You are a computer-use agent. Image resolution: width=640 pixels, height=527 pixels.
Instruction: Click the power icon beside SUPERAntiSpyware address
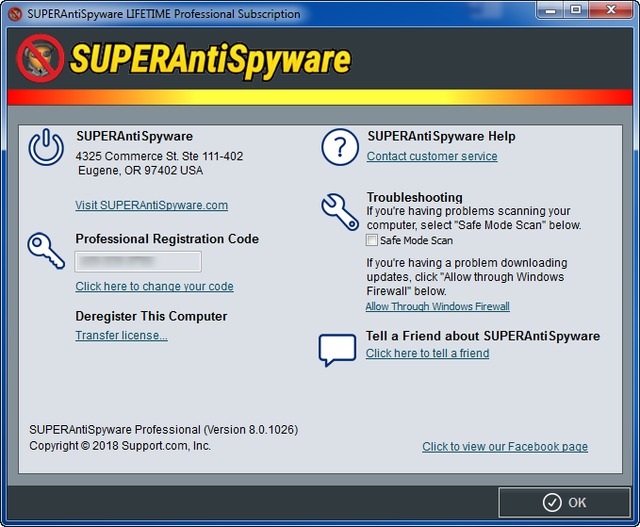(46, 148)
